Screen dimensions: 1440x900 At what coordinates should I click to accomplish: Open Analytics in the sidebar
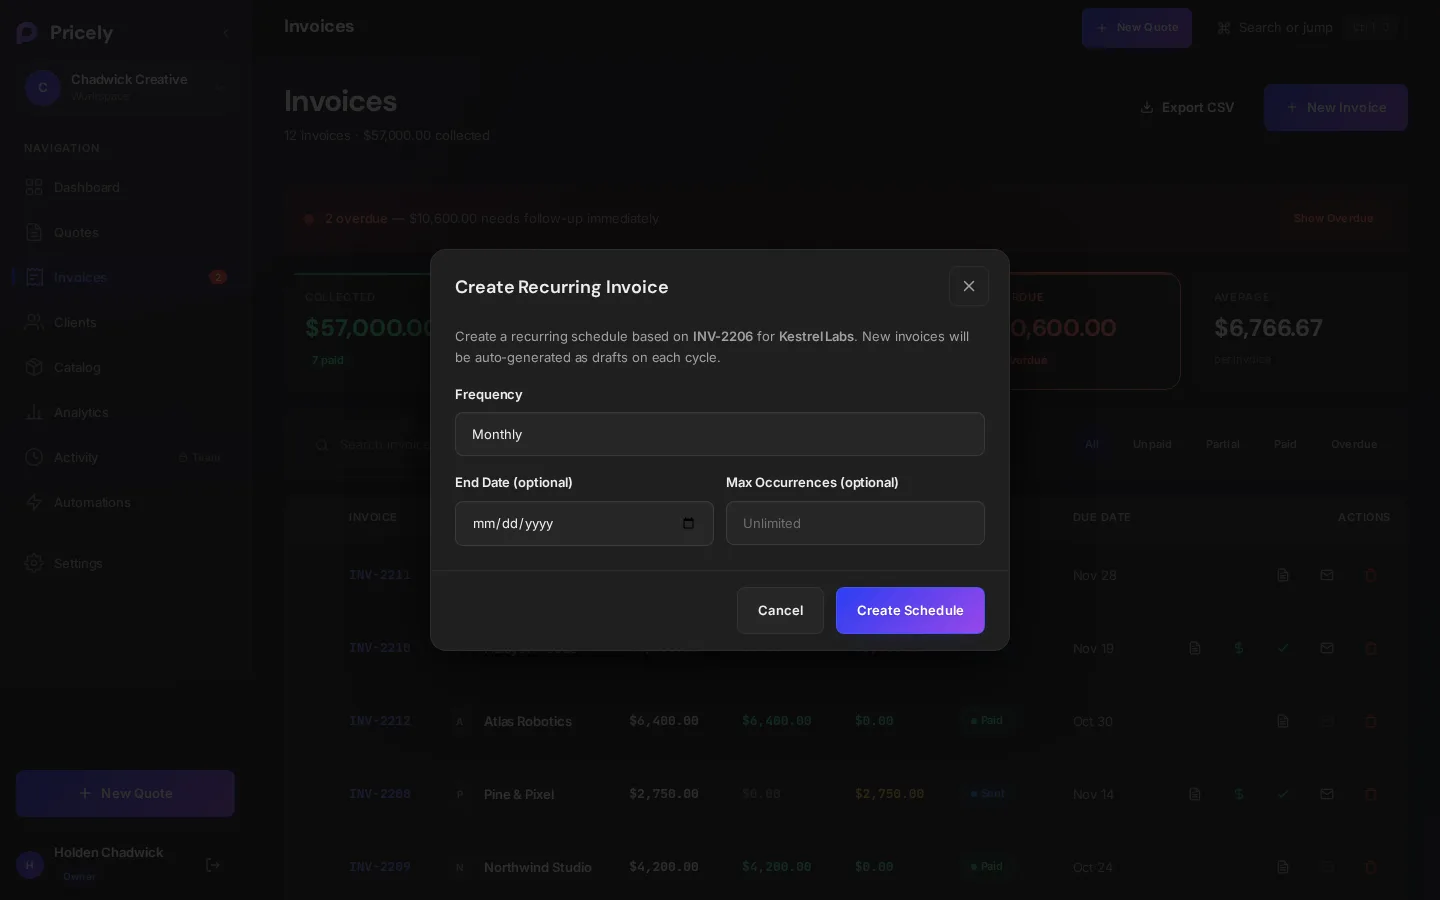click(x=125, y=412)
